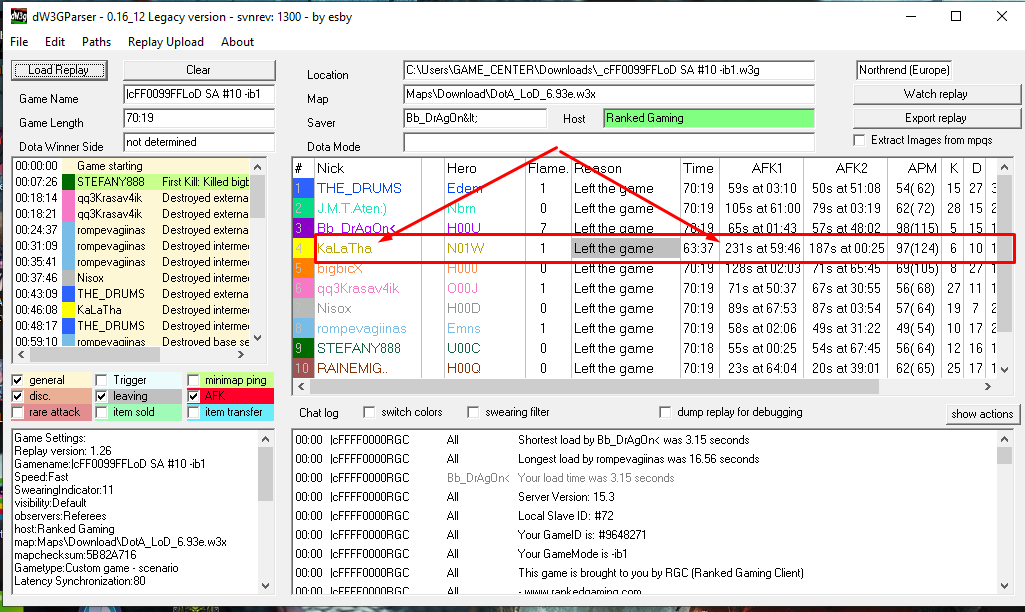
Task: Click the empty Dota Mode field
Action: point(609,143)
